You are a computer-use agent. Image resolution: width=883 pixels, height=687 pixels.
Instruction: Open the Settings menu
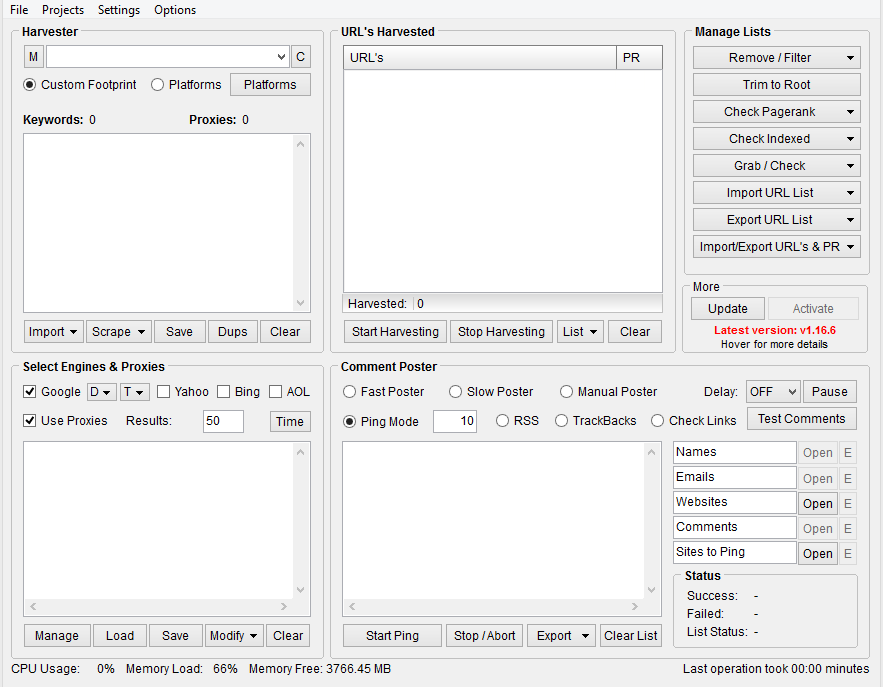(x=119, y=10)
